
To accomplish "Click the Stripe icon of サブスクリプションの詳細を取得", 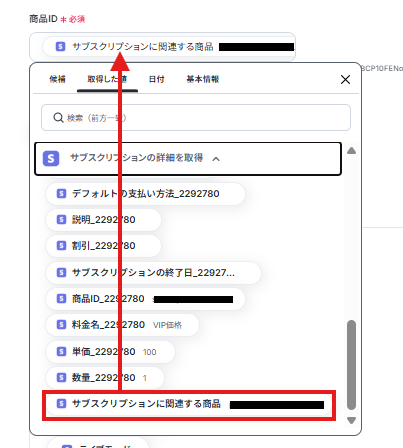I will (51, 159).
